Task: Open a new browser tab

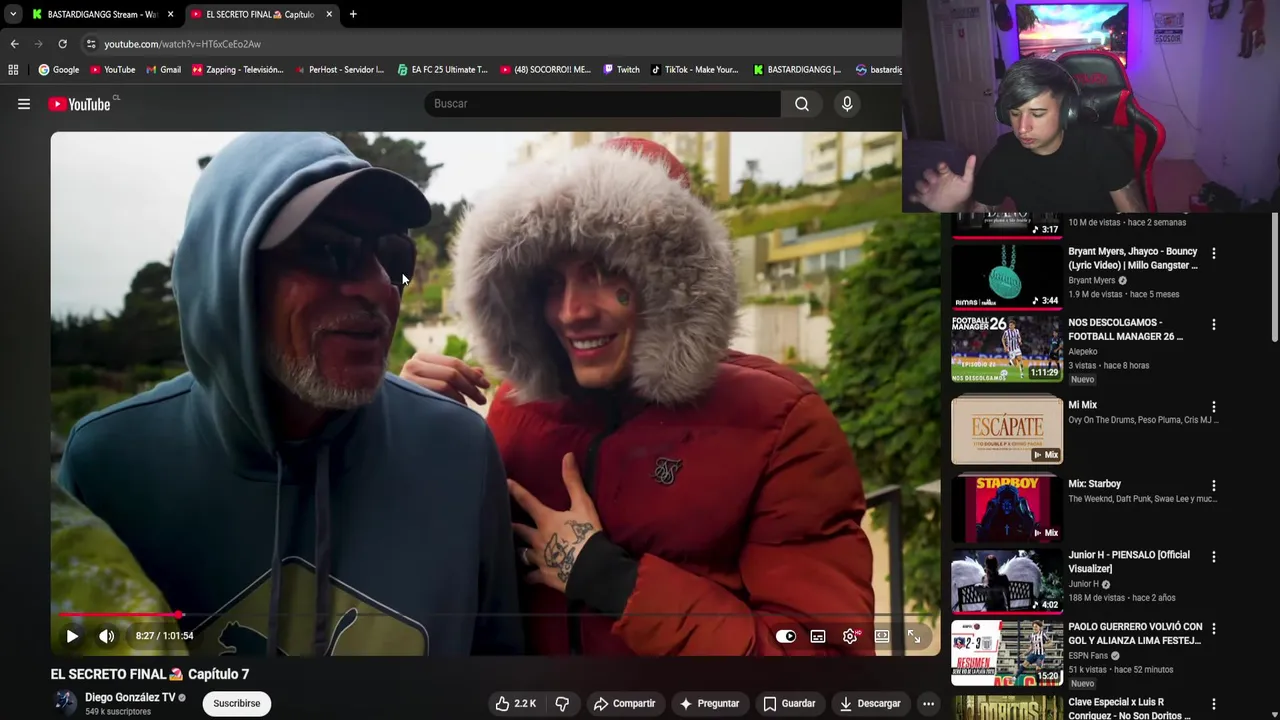Action: [x=353, y=14]
